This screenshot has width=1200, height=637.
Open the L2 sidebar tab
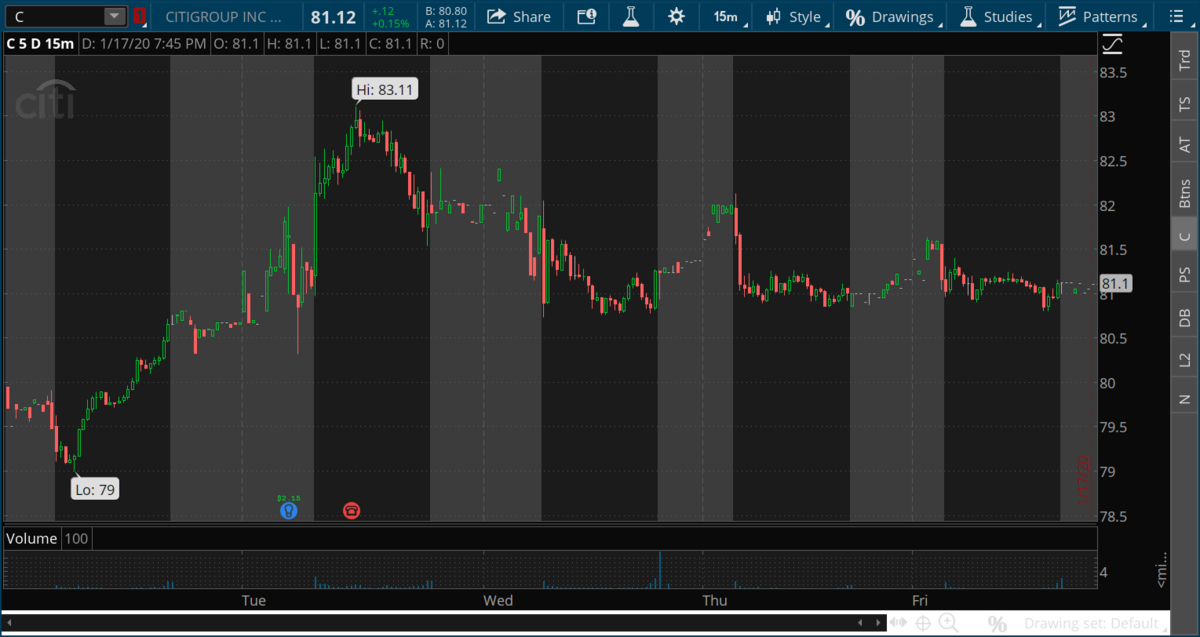pyautogui.click(x=1184, y=359)
